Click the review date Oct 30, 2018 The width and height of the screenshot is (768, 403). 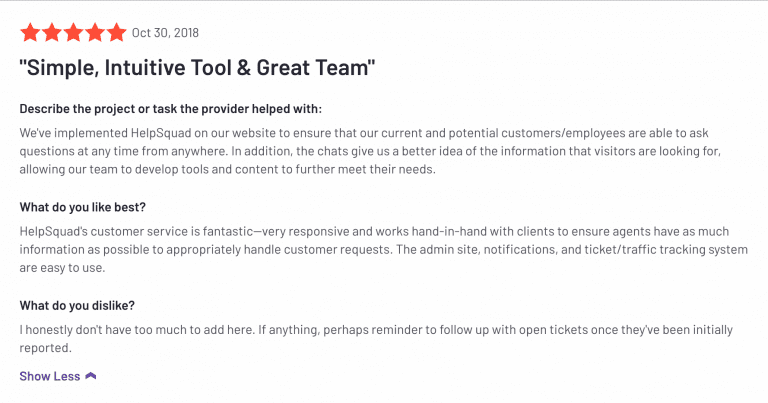[165, 33]
